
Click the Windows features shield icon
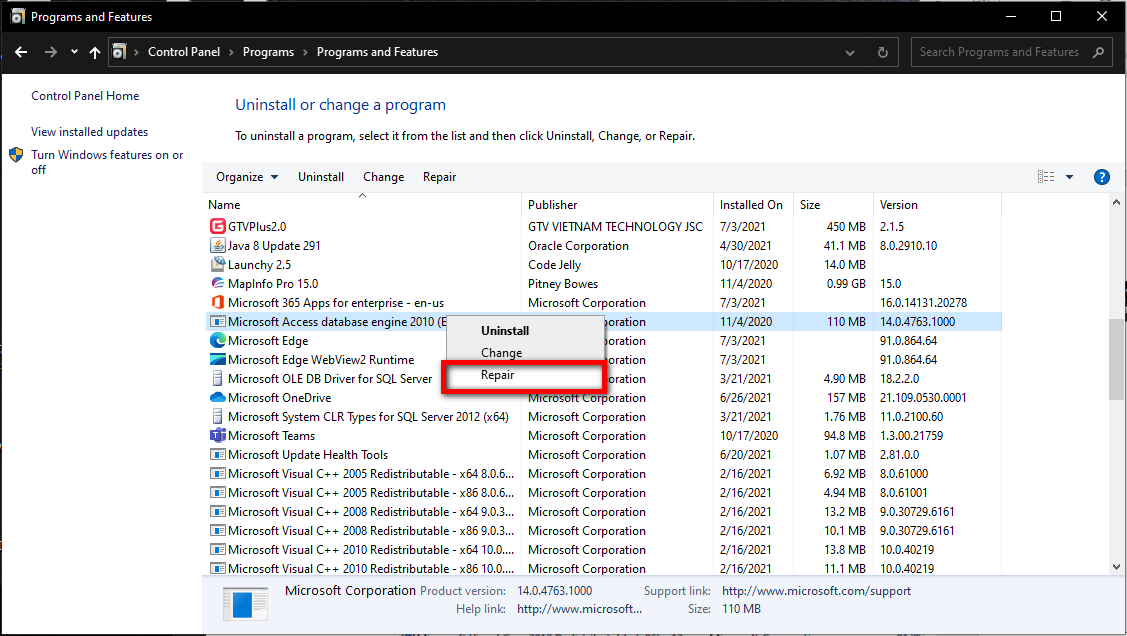16,155
